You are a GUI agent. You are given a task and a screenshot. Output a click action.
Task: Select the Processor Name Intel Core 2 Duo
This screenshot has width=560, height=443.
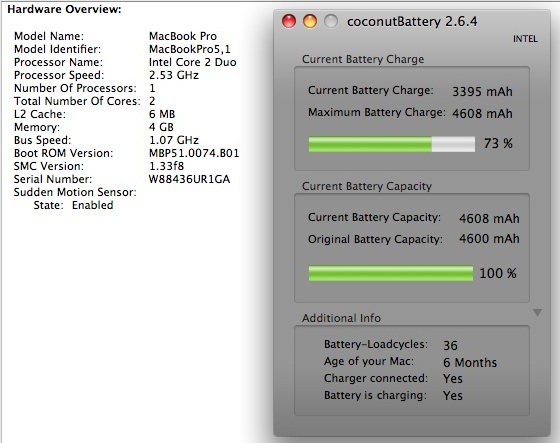click(192, 62)
